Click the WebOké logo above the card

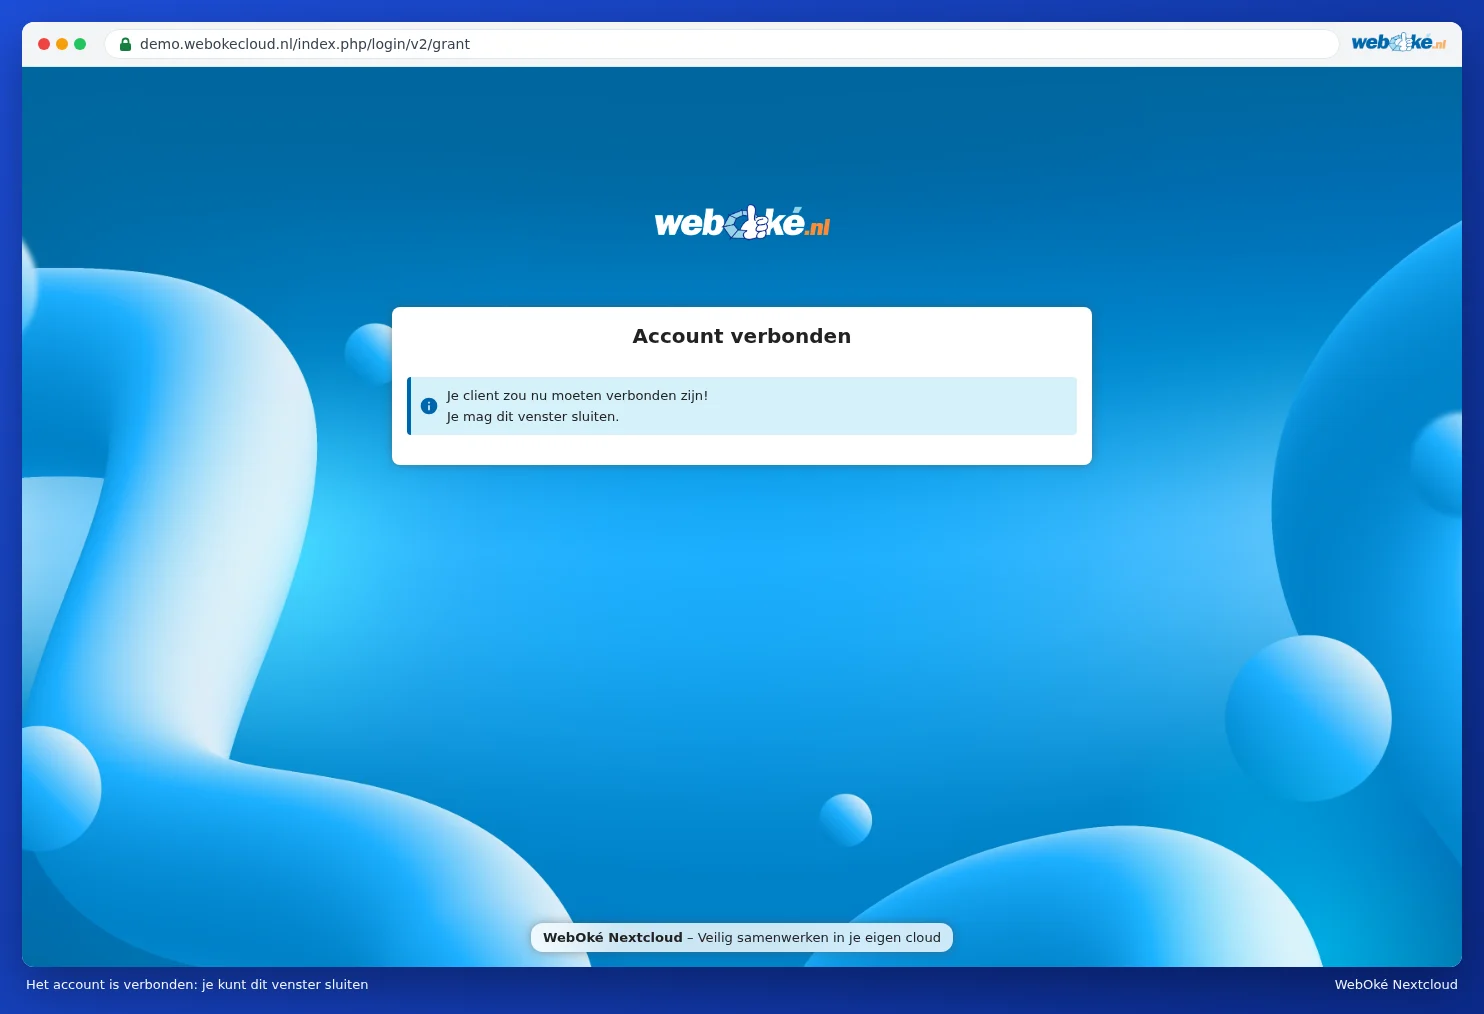(x=742, y=222)
